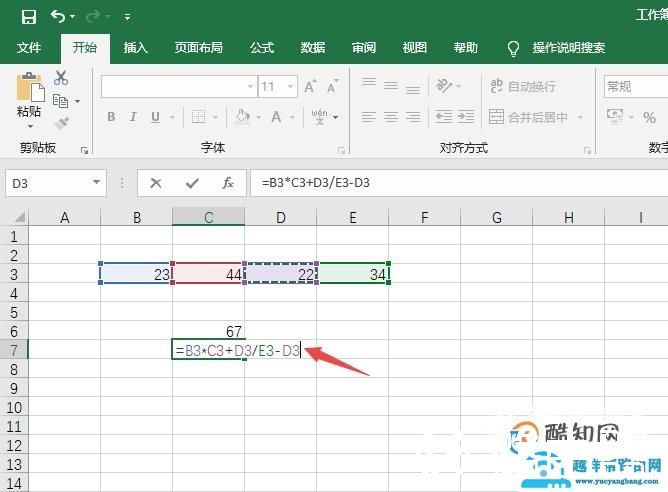Viewport: 668px width, 492px height.
Task: Click the Align Left icon
Action: coord(369,117)
